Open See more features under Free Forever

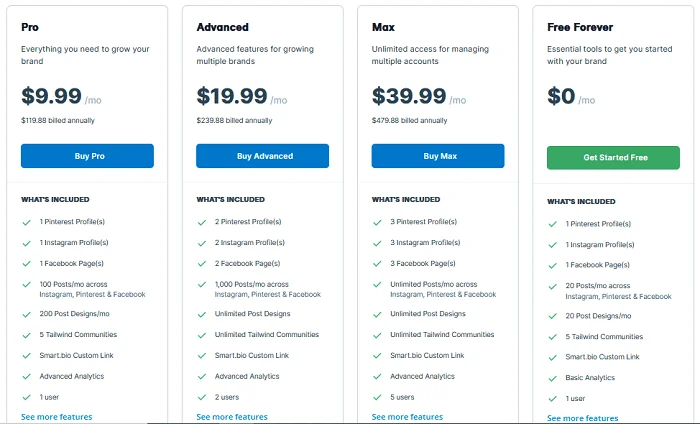click(583, 419)
